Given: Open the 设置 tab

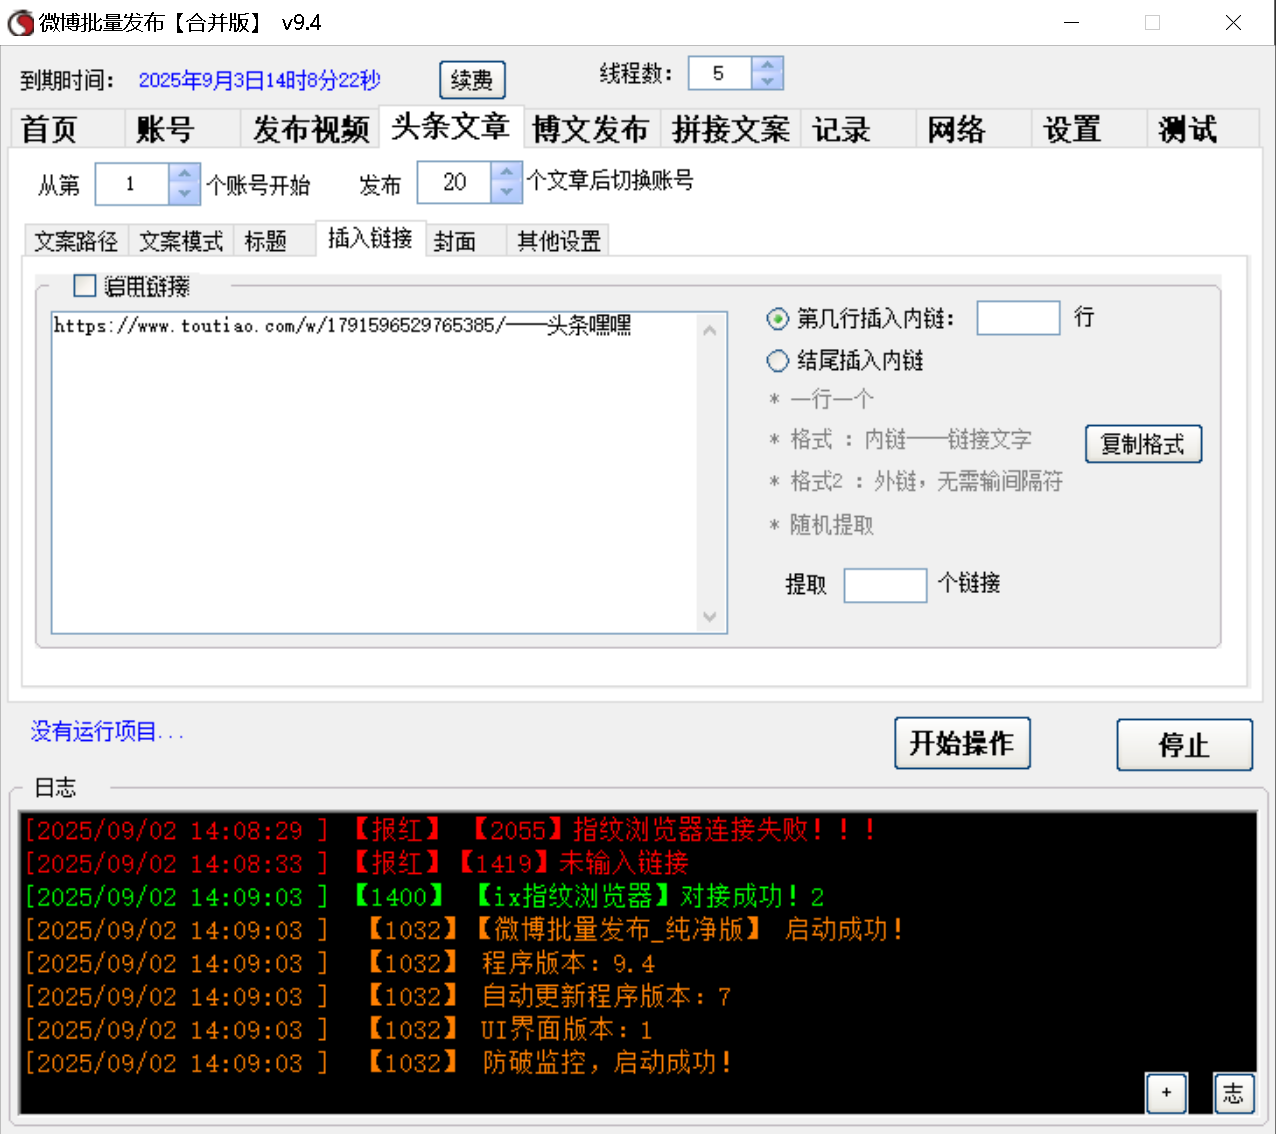Looking at the screenshot, I should (1071, 129).
